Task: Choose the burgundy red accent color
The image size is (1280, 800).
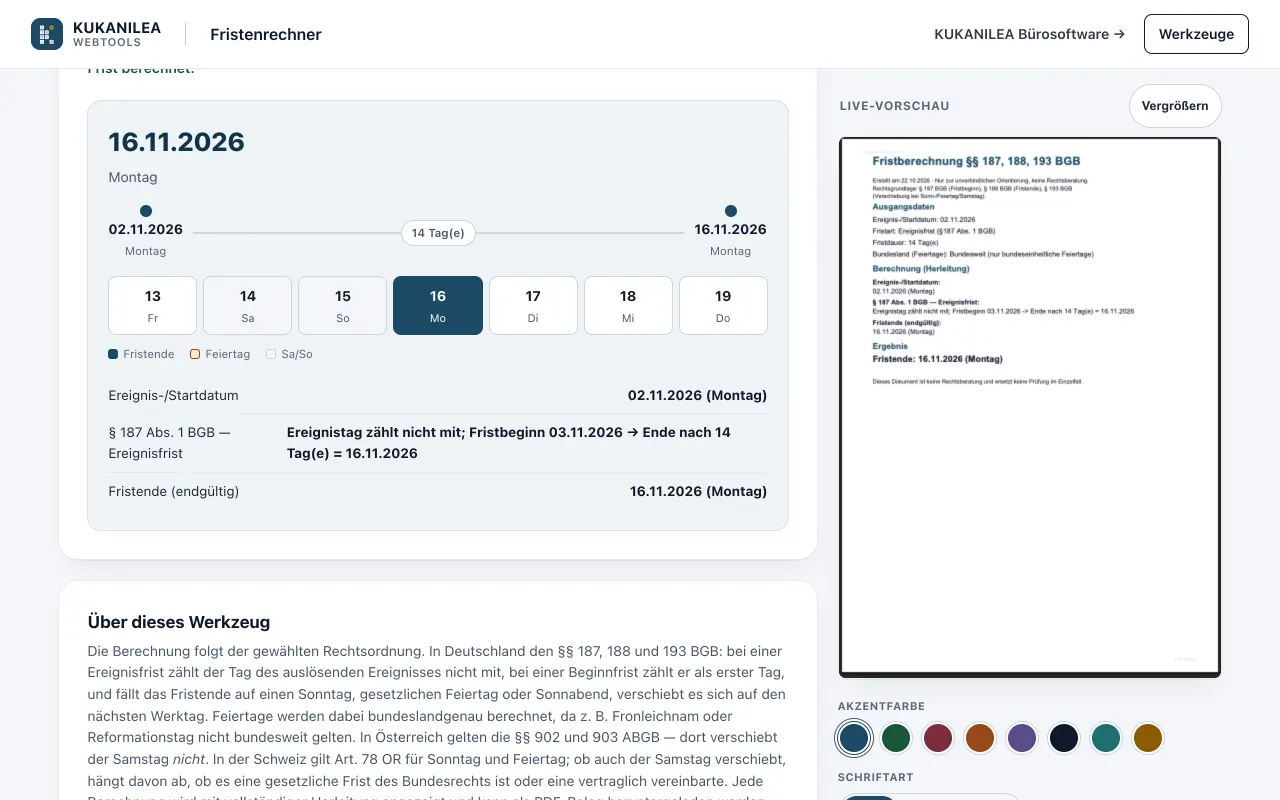Action: click(x=938, y=738)
